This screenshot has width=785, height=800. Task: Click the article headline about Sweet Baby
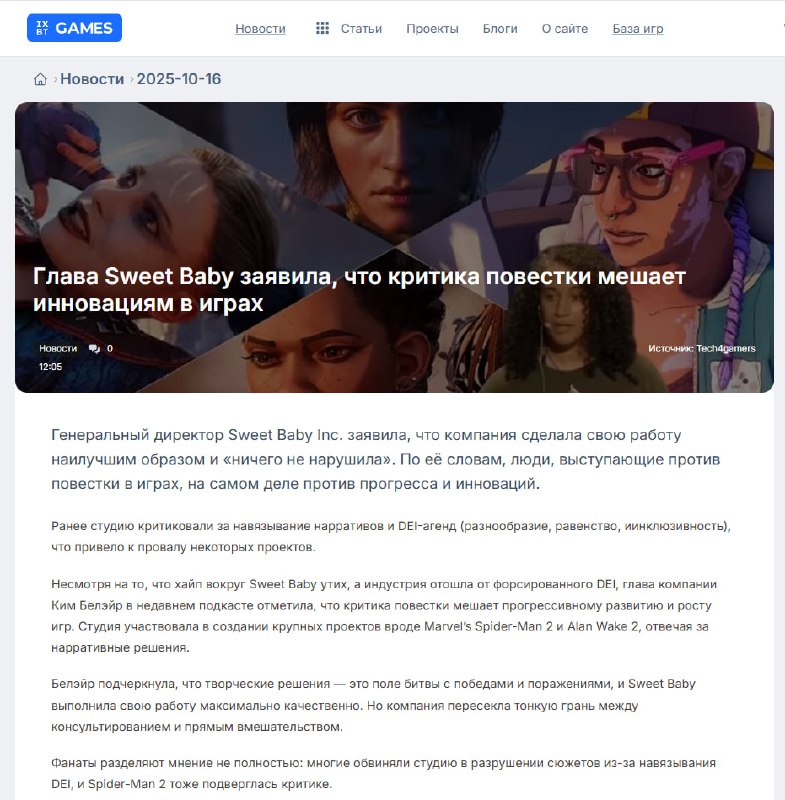(x=359, y=290)
